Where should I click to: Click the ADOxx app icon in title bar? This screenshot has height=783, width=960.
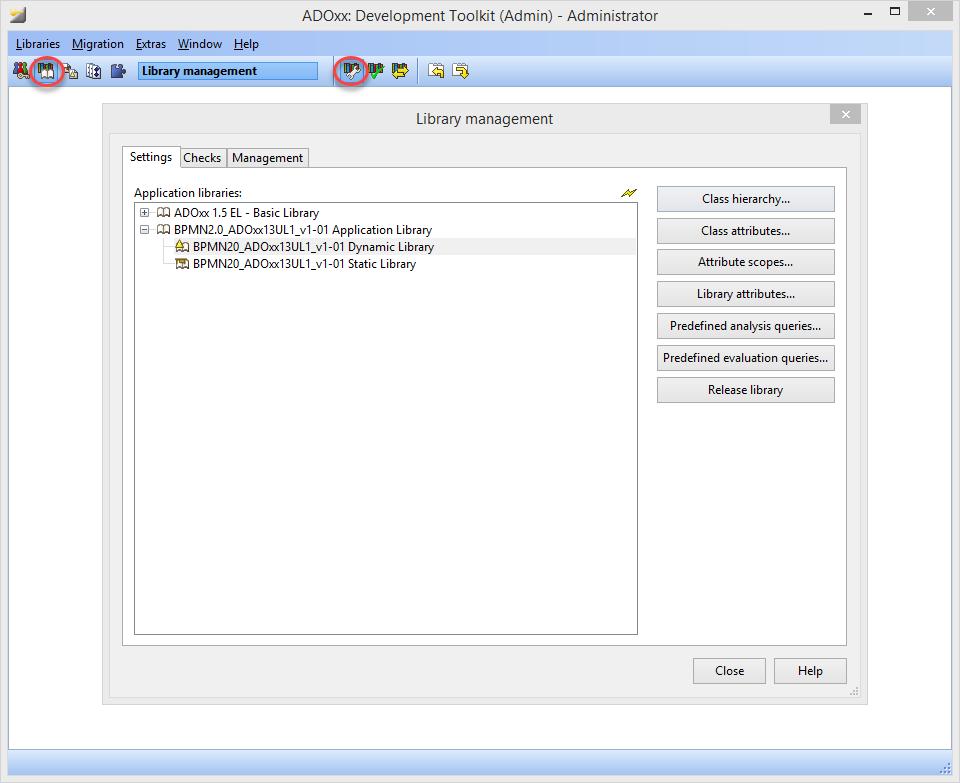click(18, 15)
